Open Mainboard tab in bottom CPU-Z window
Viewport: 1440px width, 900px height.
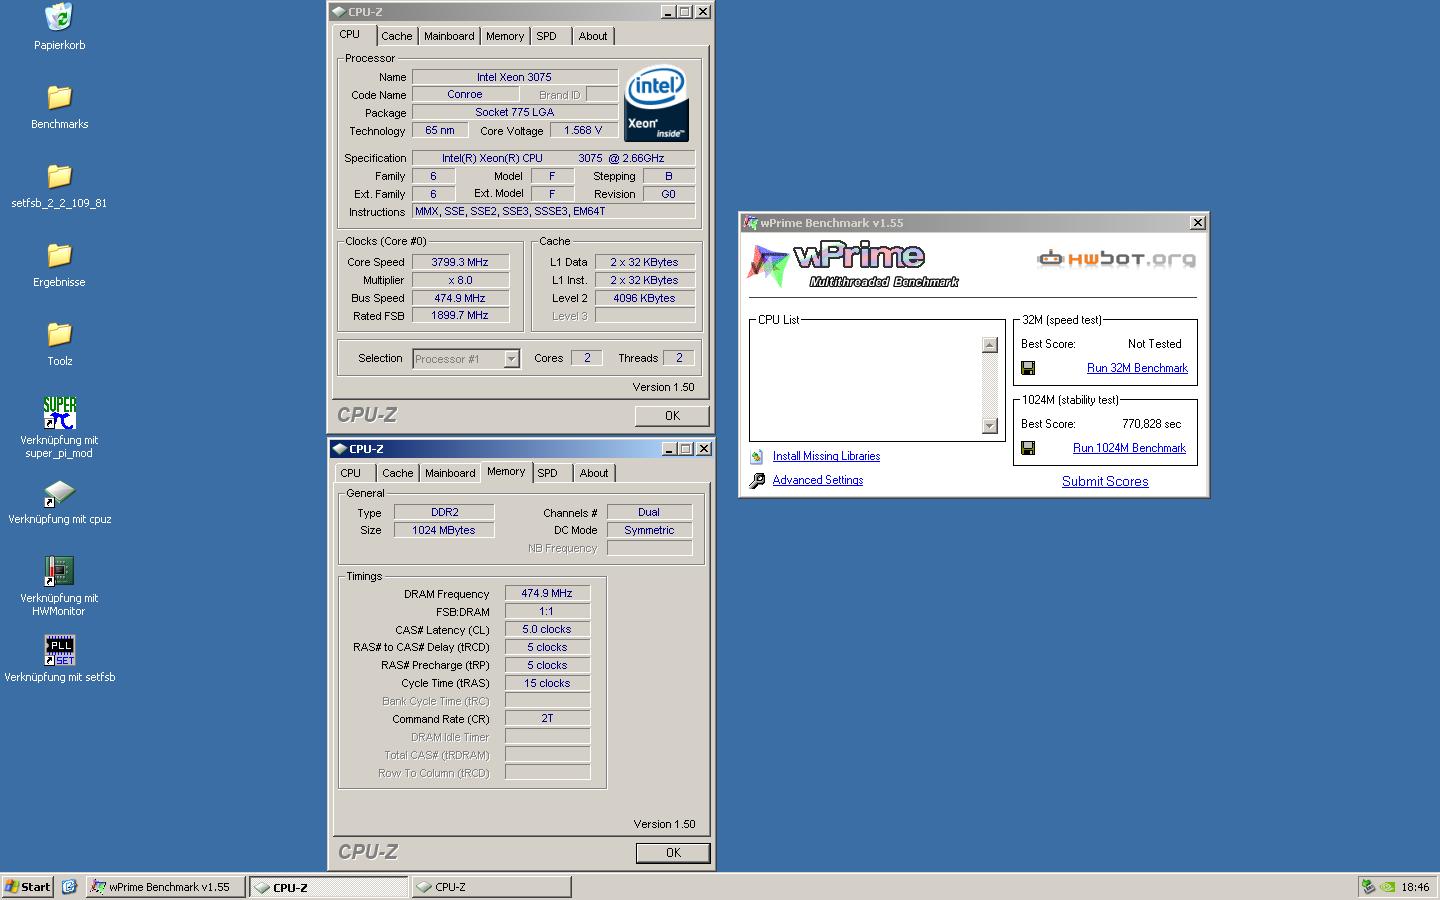click(450, 473)
